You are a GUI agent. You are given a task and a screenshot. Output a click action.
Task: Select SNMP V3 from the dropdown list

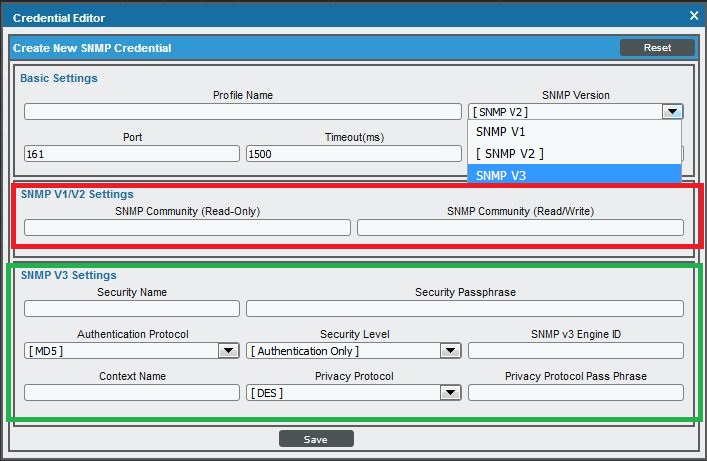[x=574, y=175]
